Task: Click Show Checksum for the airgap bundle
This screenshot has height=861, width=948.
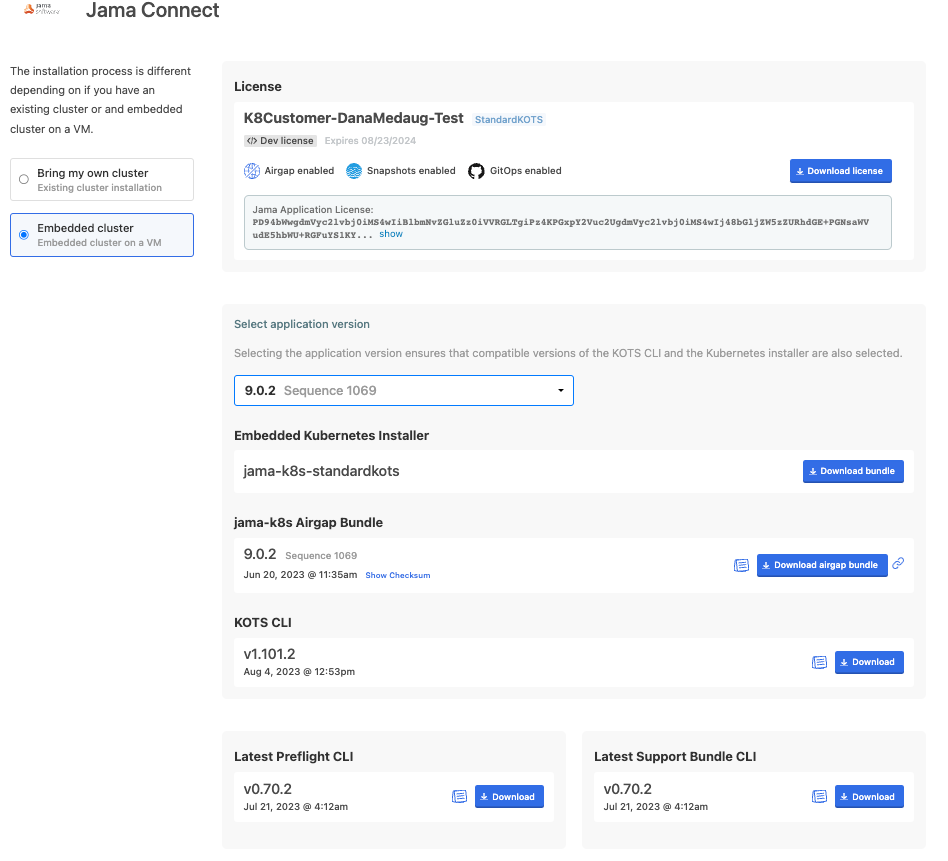Action: click(x=397, y=575)
